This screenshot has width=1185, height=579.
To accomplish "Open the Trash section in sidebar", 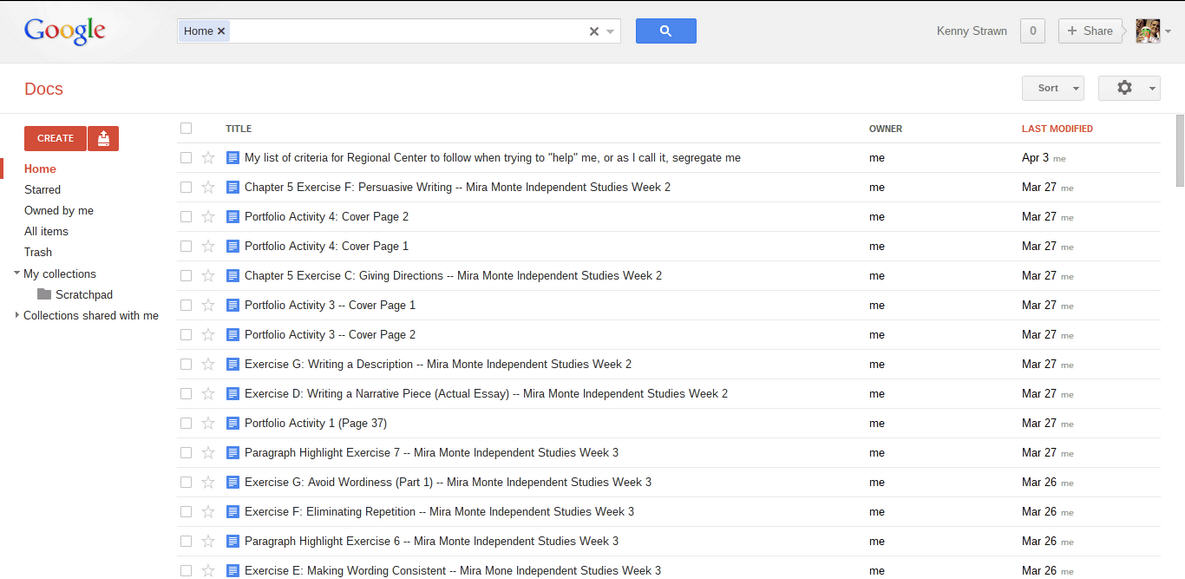I will [38, 252].
